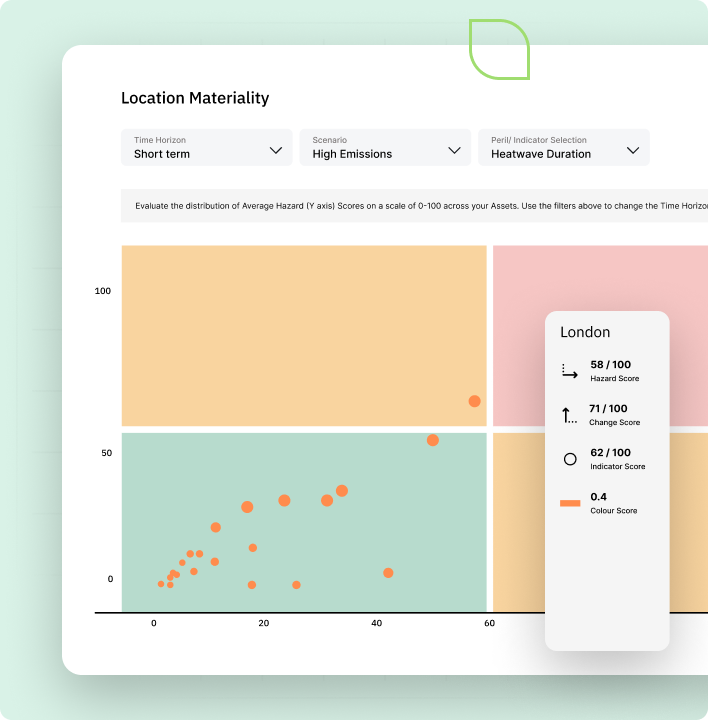Image resolution: width=708 pixels, height=720 pixels.
Task: Open the Scenario High Emissions dropdown
Action: [385, 147]
